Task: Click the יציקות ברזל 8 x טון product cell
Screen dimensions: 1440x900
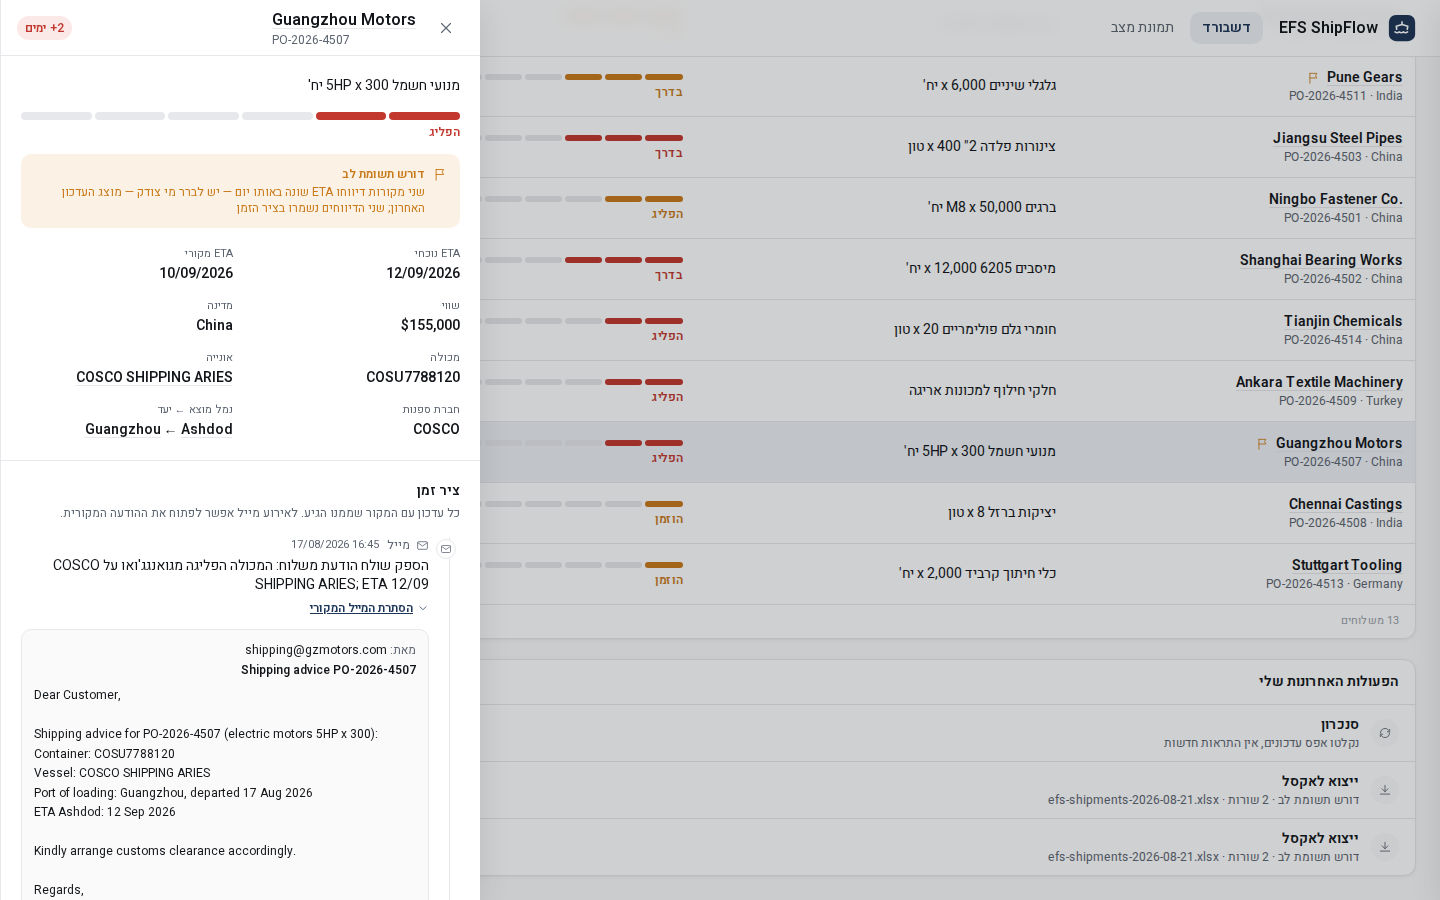Action: 1002,512
